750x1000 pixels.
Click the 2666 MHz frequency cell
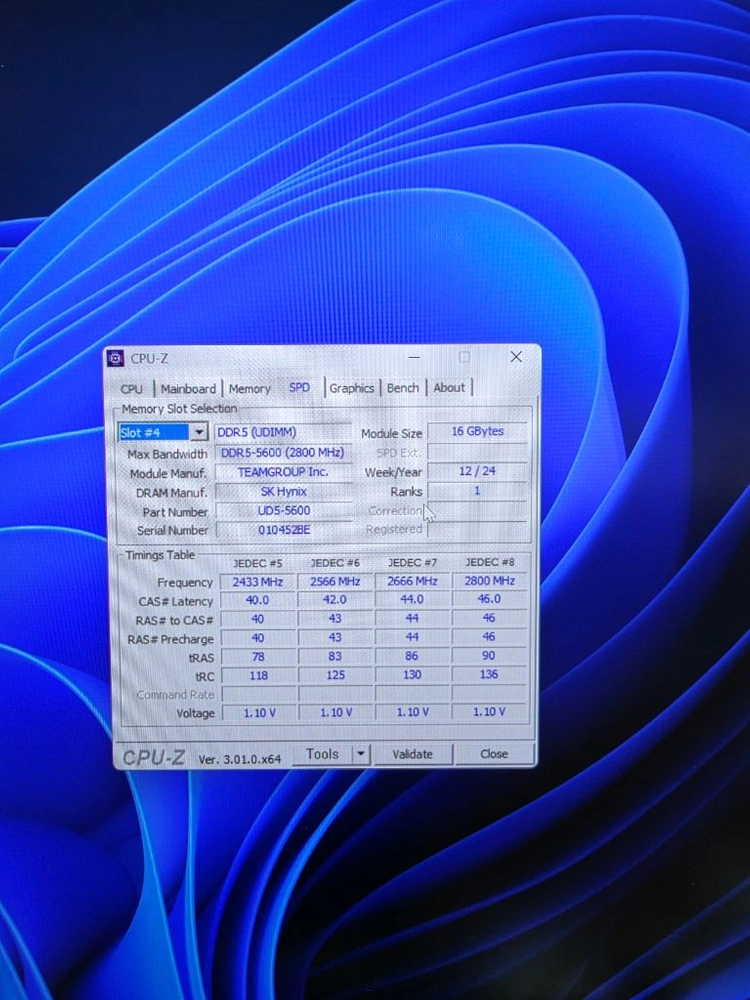click(x=413, y=581)
